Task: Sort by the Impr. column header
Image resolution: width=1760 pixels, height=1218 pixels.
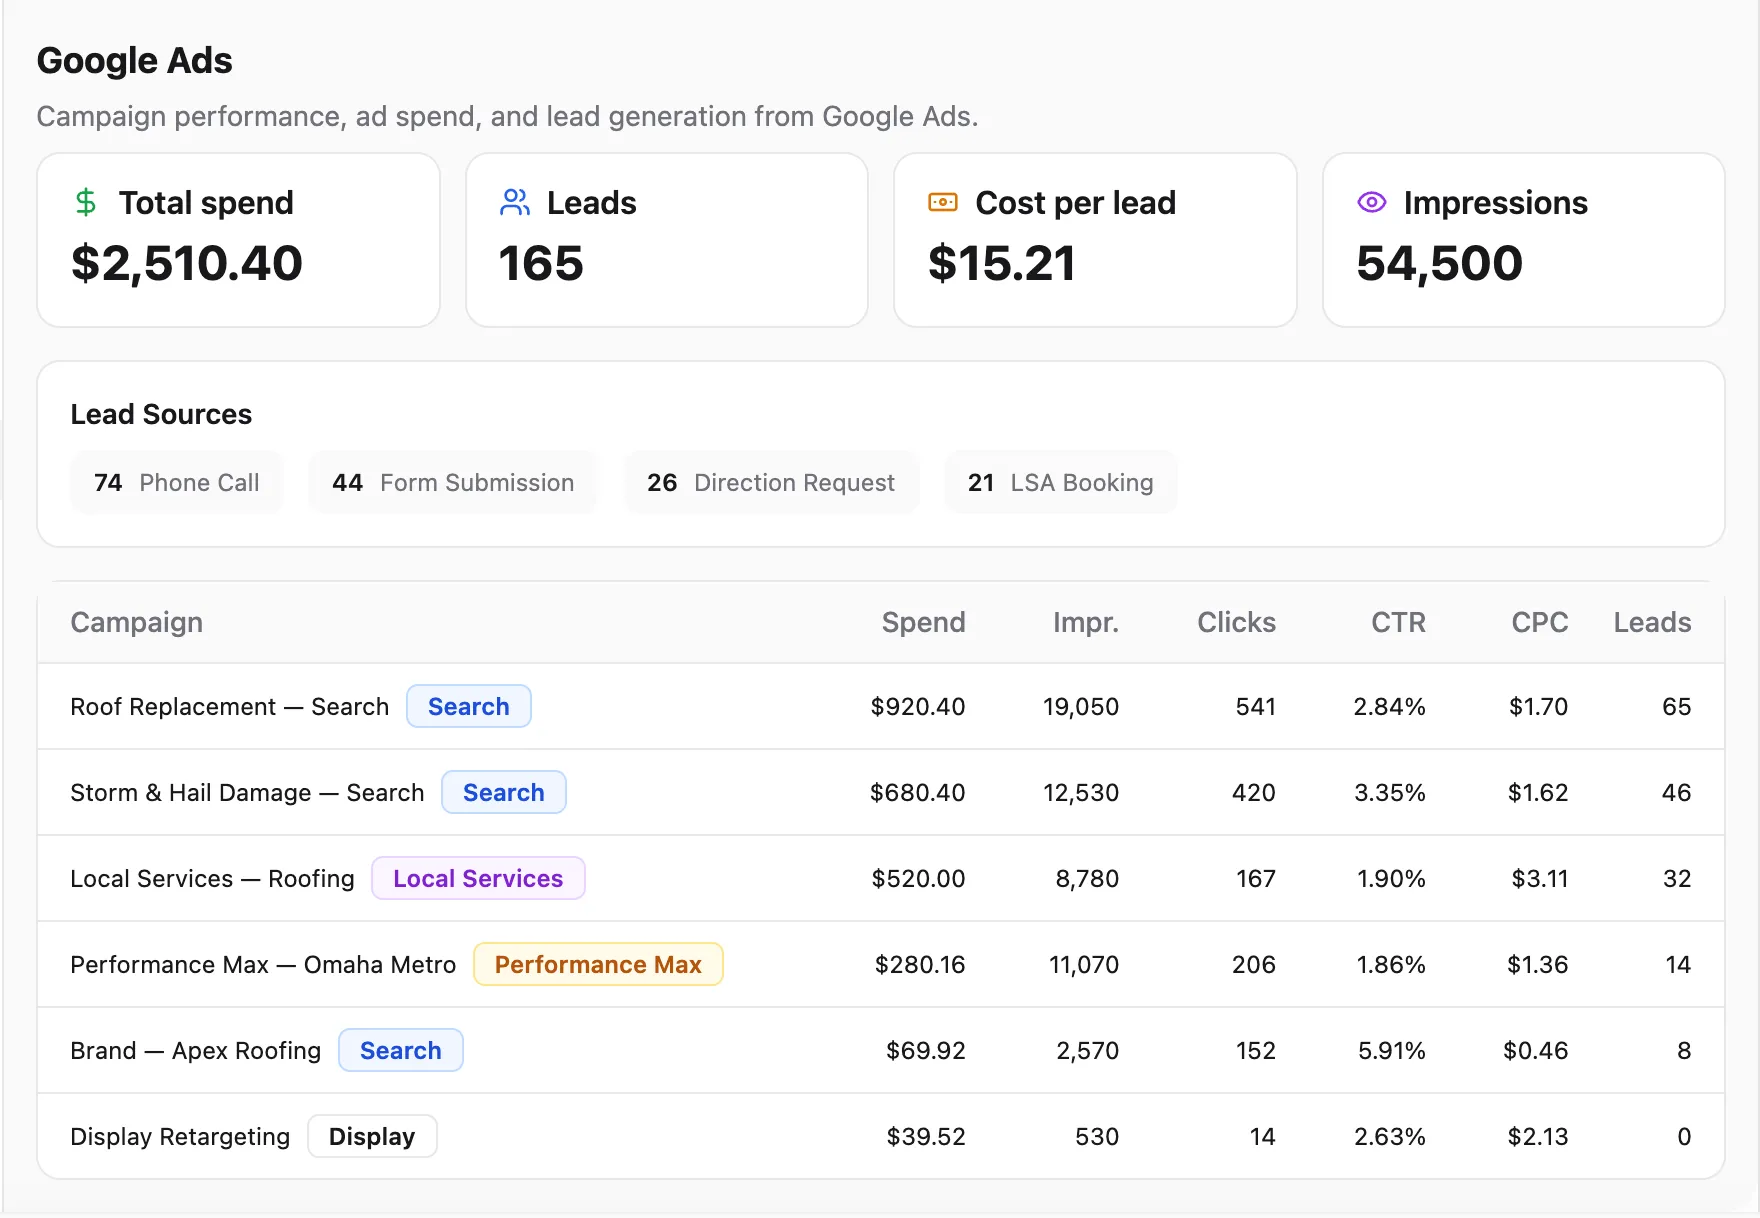Action: pyautogui.click(x=1086, y=623)
